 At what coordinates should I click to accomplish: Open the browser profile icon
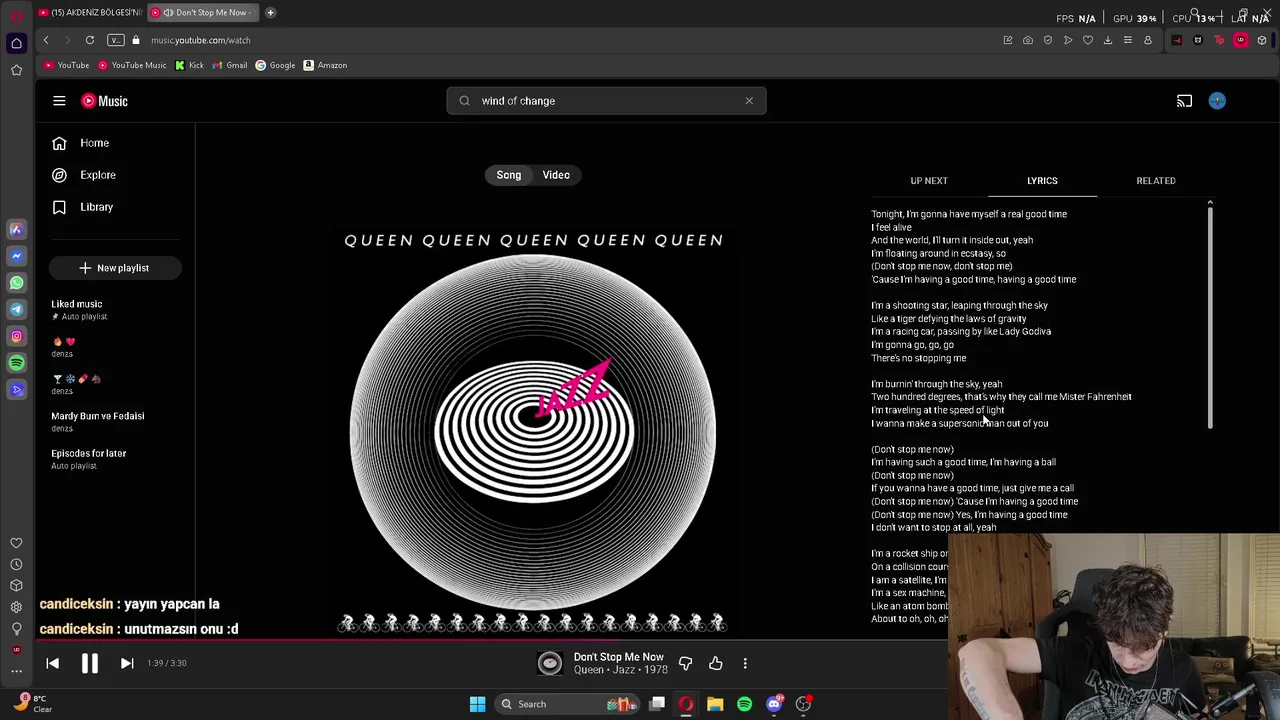(1148, 40)
